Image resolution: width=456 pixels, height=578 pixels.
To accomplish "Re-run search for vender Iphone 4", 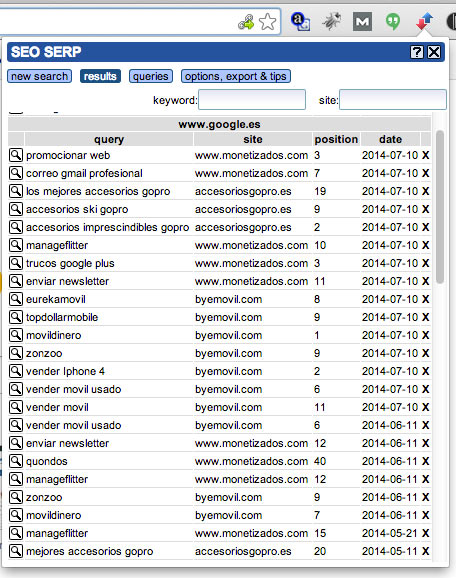I will 16,371.
